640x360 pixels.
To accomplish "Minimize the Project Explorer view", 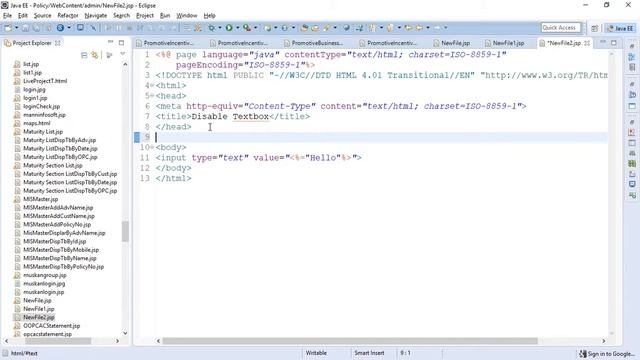I will click(111, 42).
